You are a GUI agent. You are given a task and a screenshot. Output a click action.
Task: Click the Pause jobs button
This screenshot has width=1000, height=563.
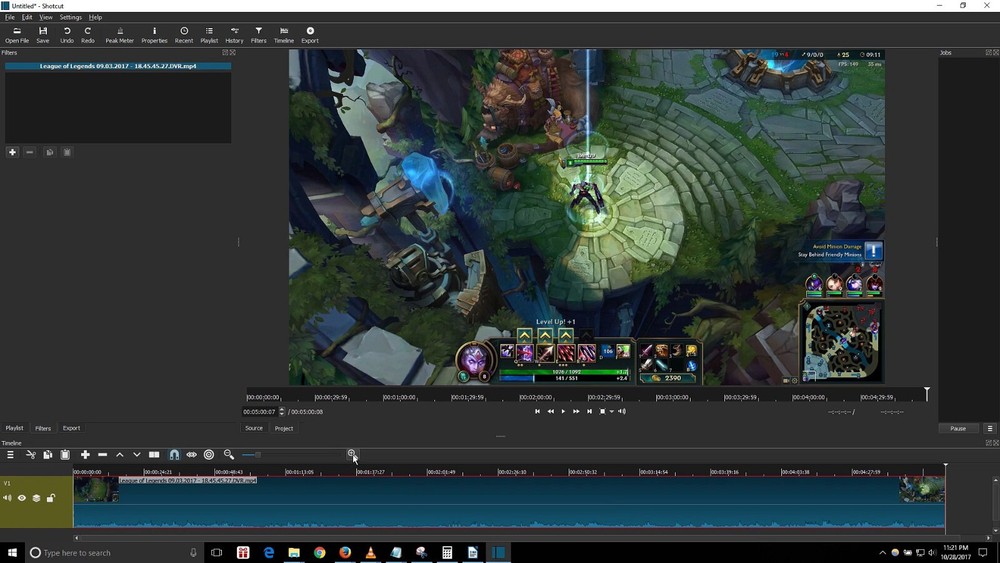(958, 428)
